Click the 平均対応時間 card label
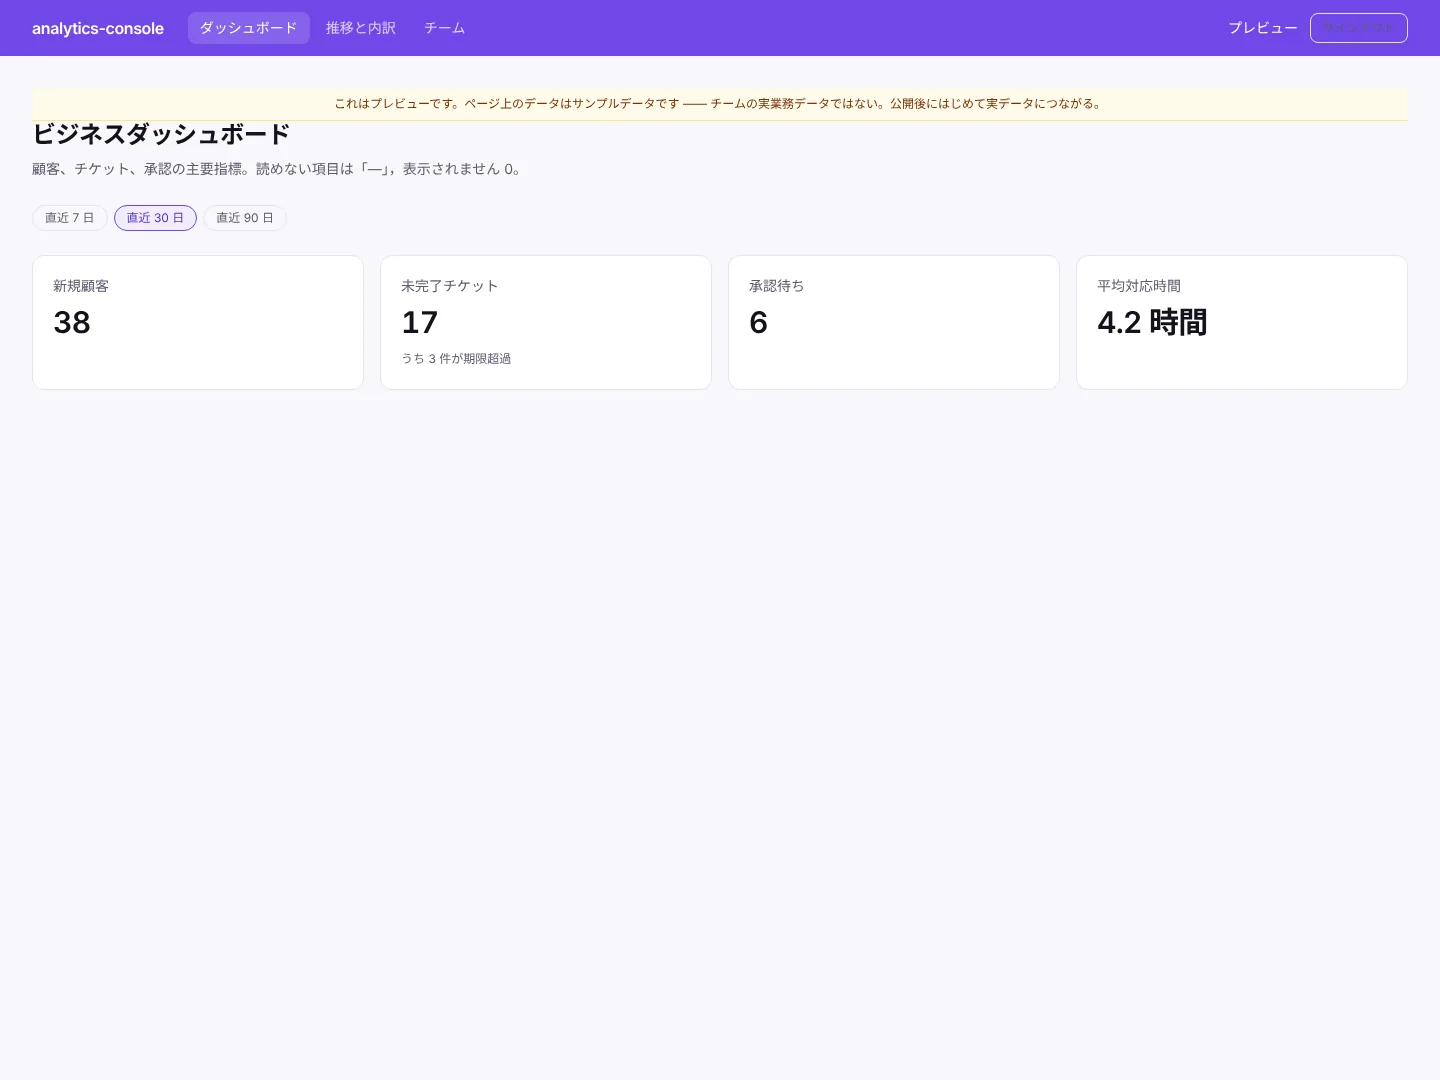This screenshot has width=1440, height=1080. pos(1139,286)
